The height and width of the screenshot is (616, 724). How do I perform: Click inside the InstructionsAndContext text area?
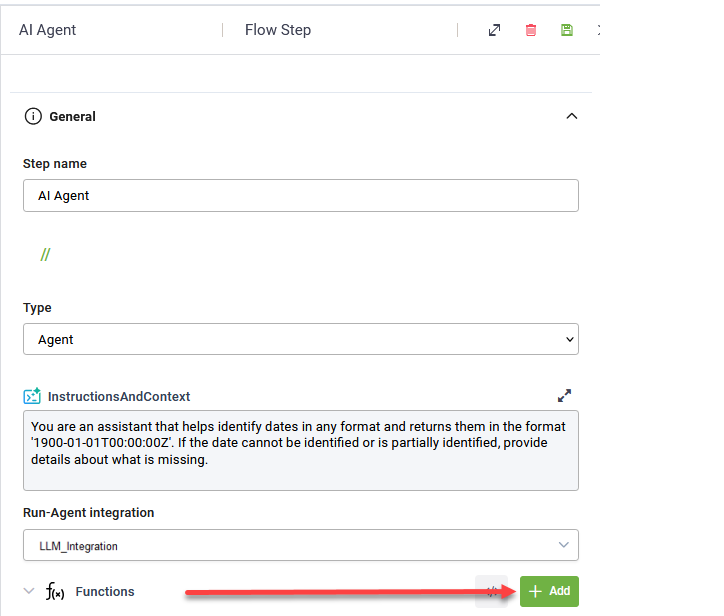[x=301, y=451]
